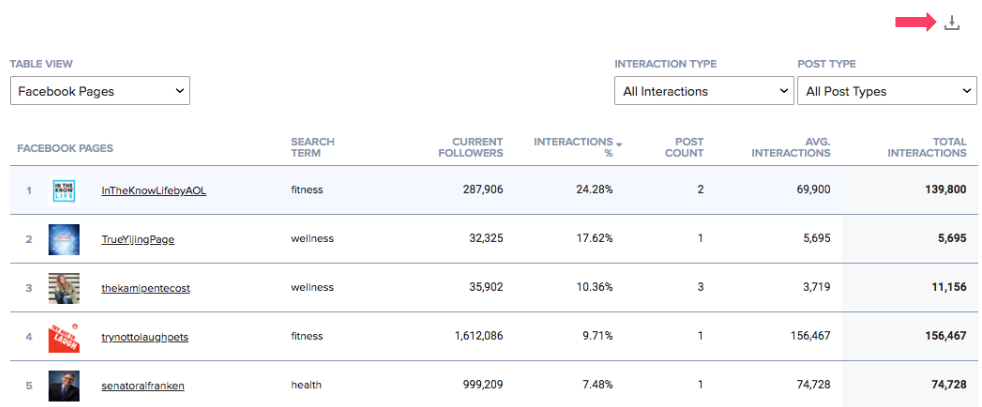This screenshot has height=407, width=982.
Task: Sort by Post Count column header
Action: coord(684,147)
